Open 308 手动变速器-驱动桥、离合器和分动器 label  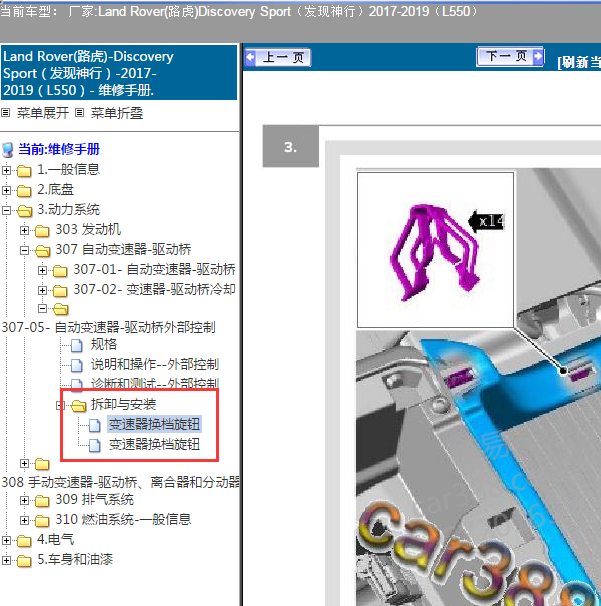click(x=121, y=482)
